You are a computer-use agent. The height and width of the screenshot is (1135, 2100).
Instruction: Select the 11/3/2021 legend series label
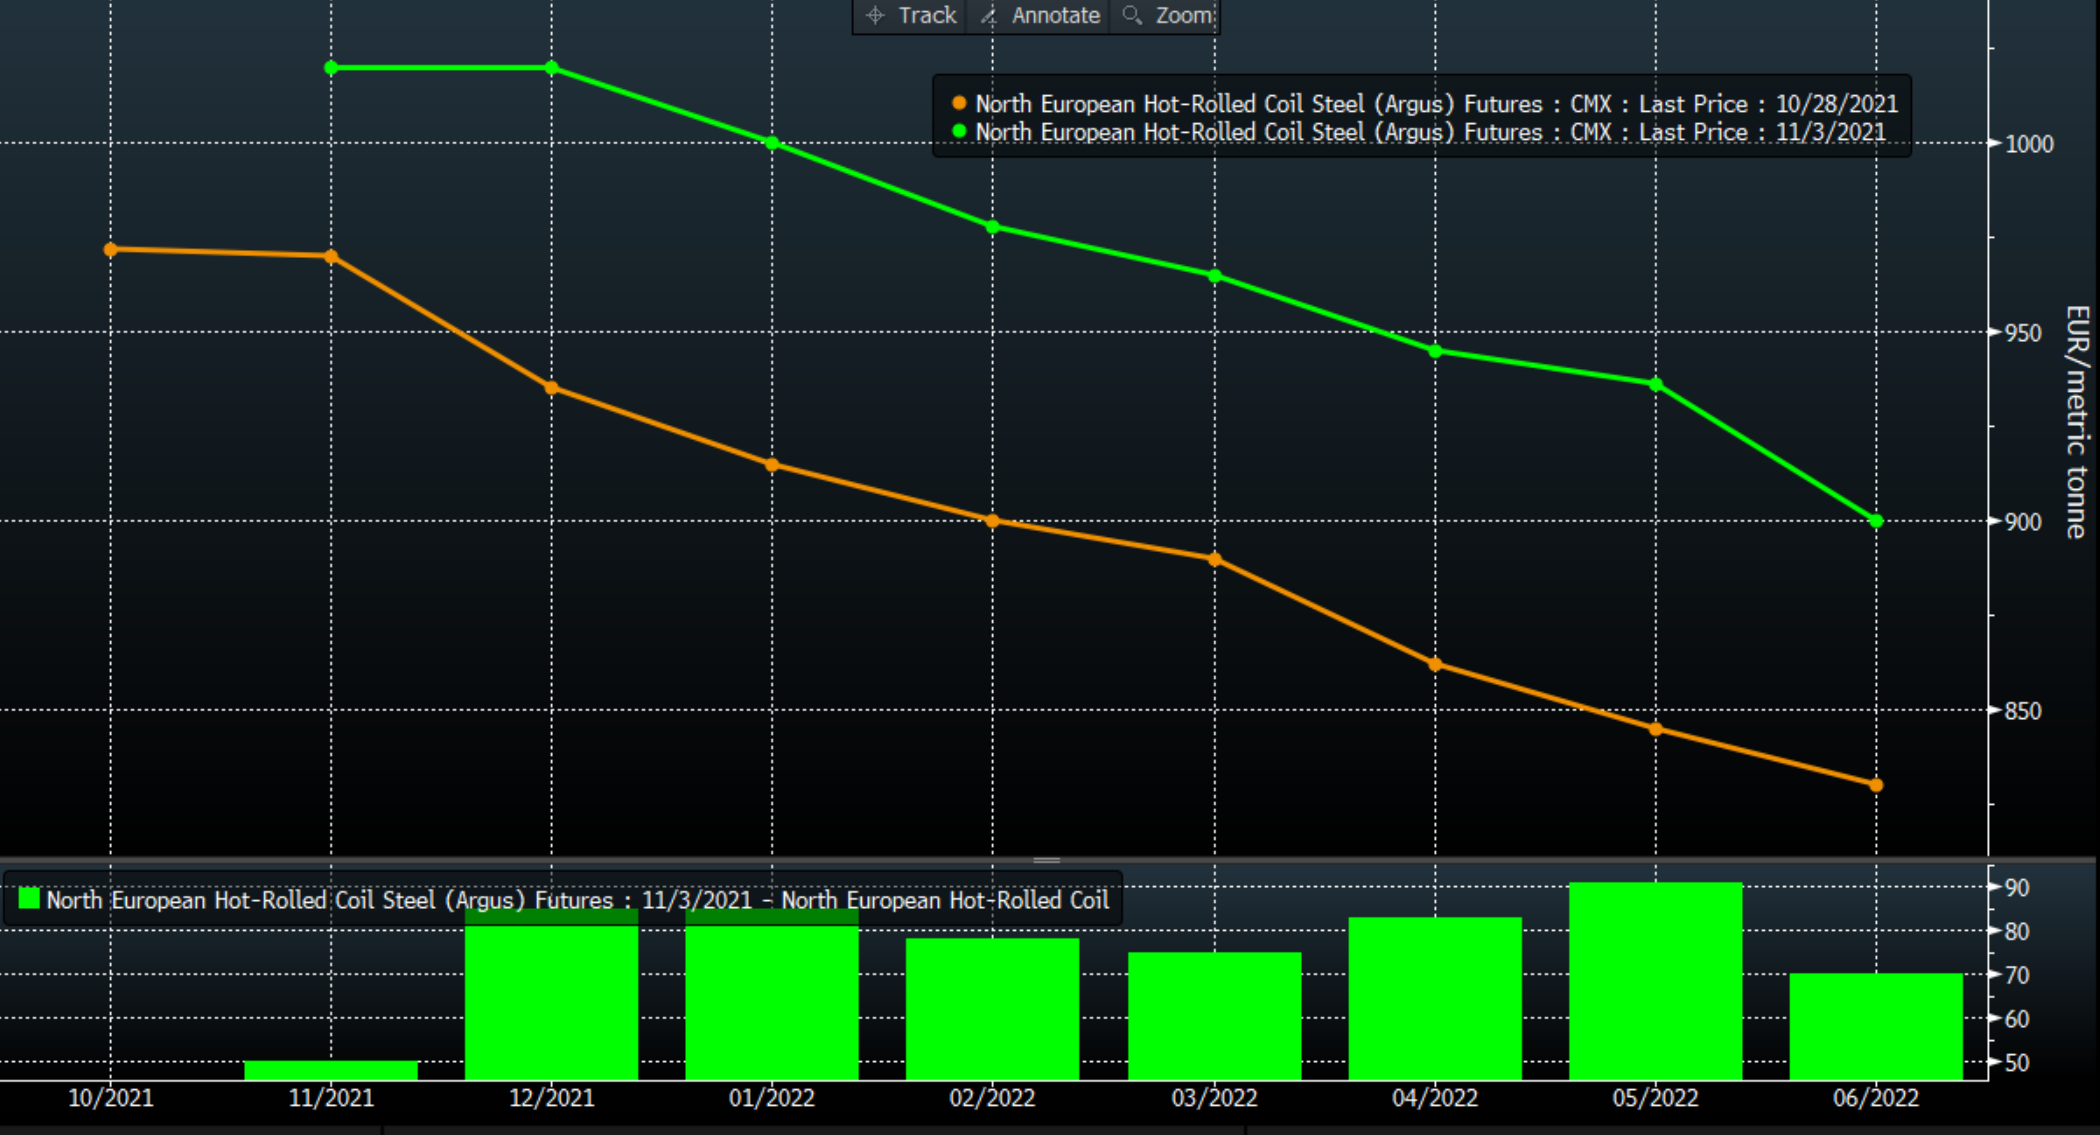(1430, 132)
